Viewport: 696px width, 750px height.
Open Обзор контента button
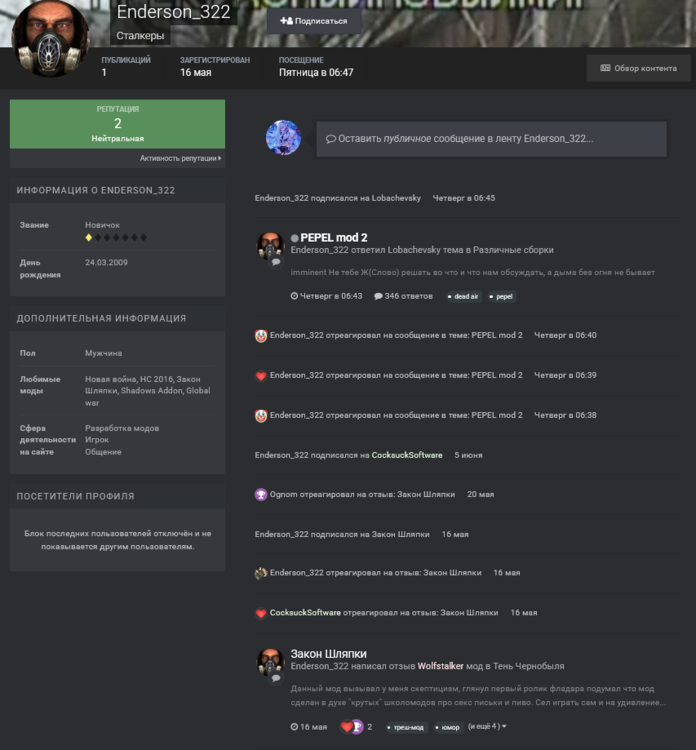(x=639, y=68)
